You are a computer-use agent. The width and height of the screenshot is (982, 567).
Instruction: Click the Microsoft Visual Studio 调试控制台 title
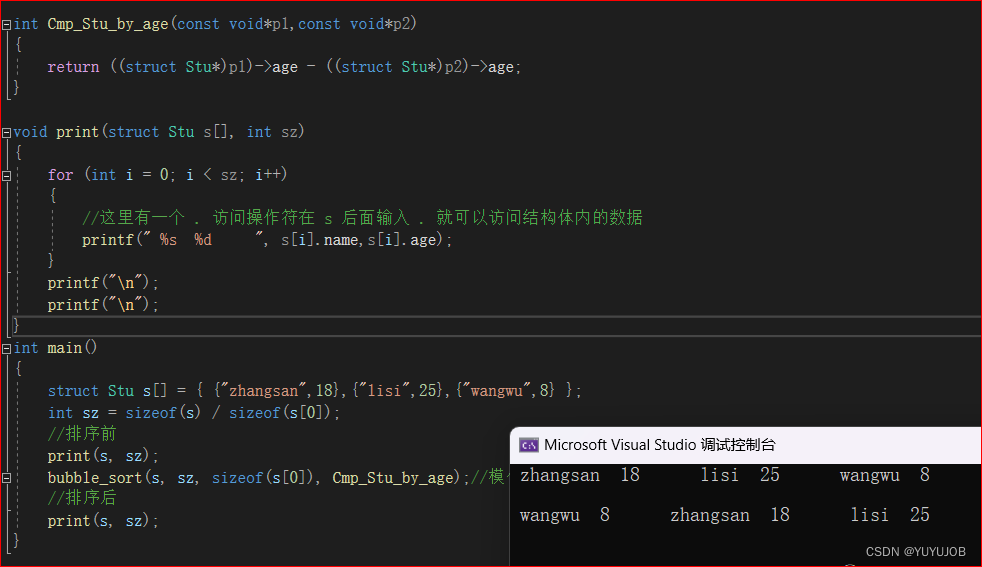659,445
